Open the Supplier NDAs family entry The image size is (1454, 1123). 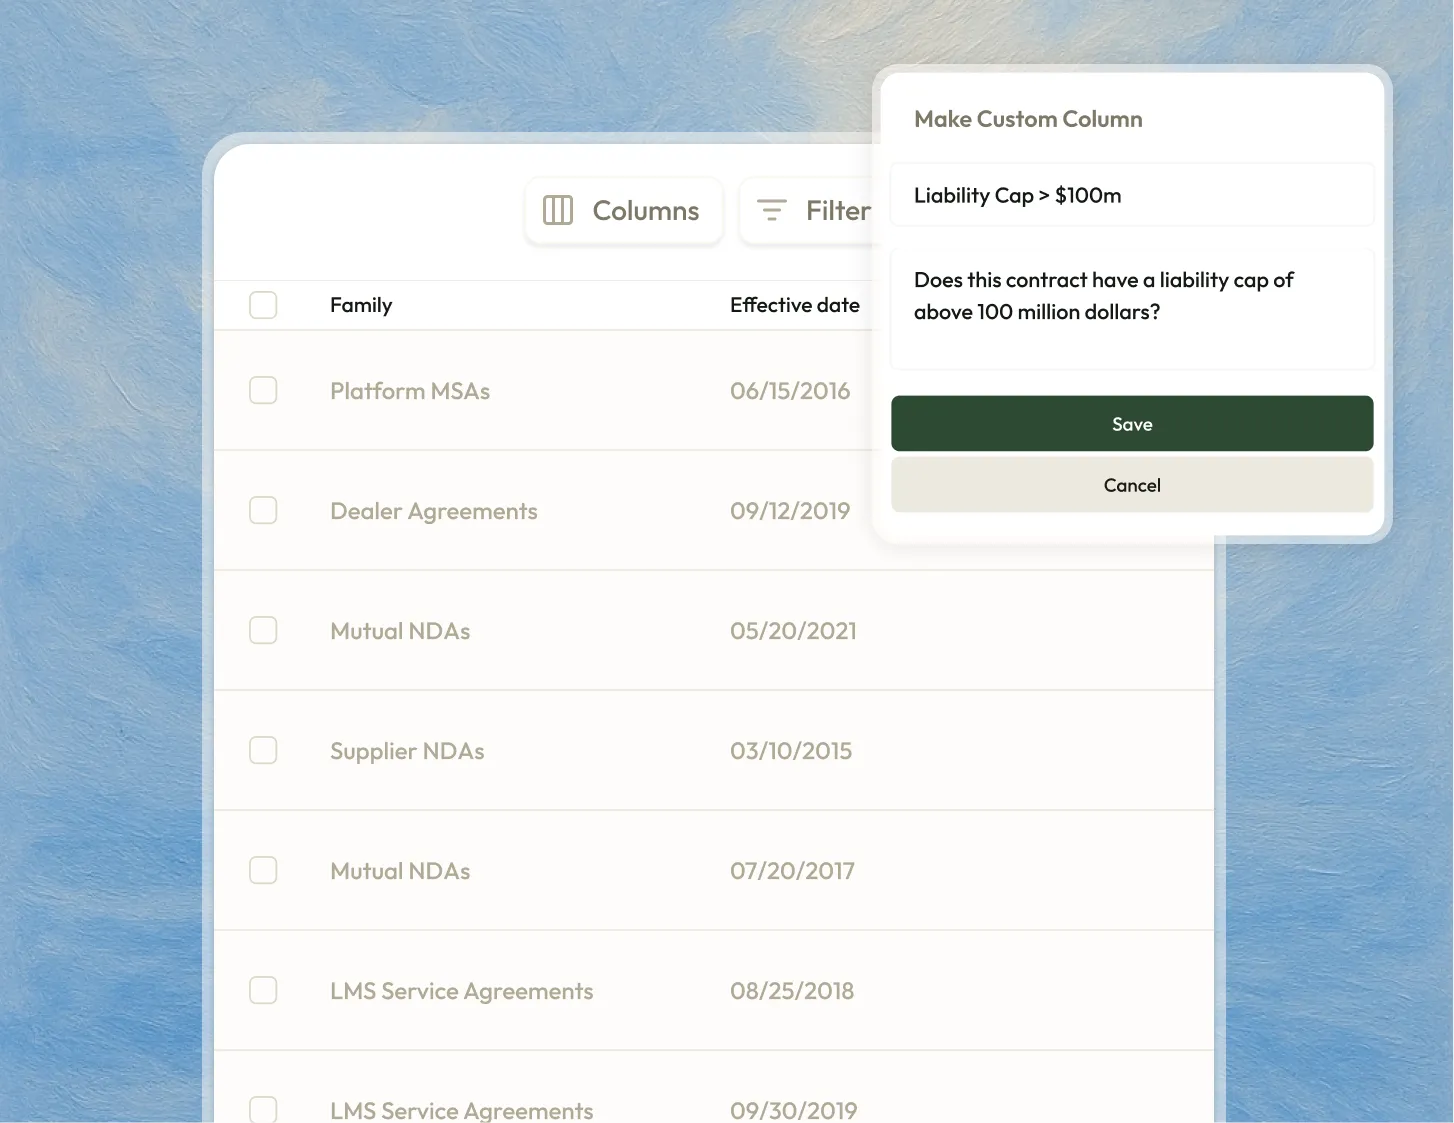[407, 751]
